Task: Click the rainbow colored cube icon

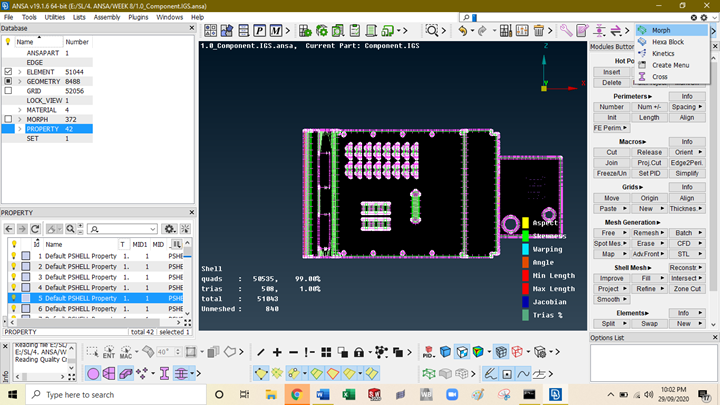Action: 478,352
